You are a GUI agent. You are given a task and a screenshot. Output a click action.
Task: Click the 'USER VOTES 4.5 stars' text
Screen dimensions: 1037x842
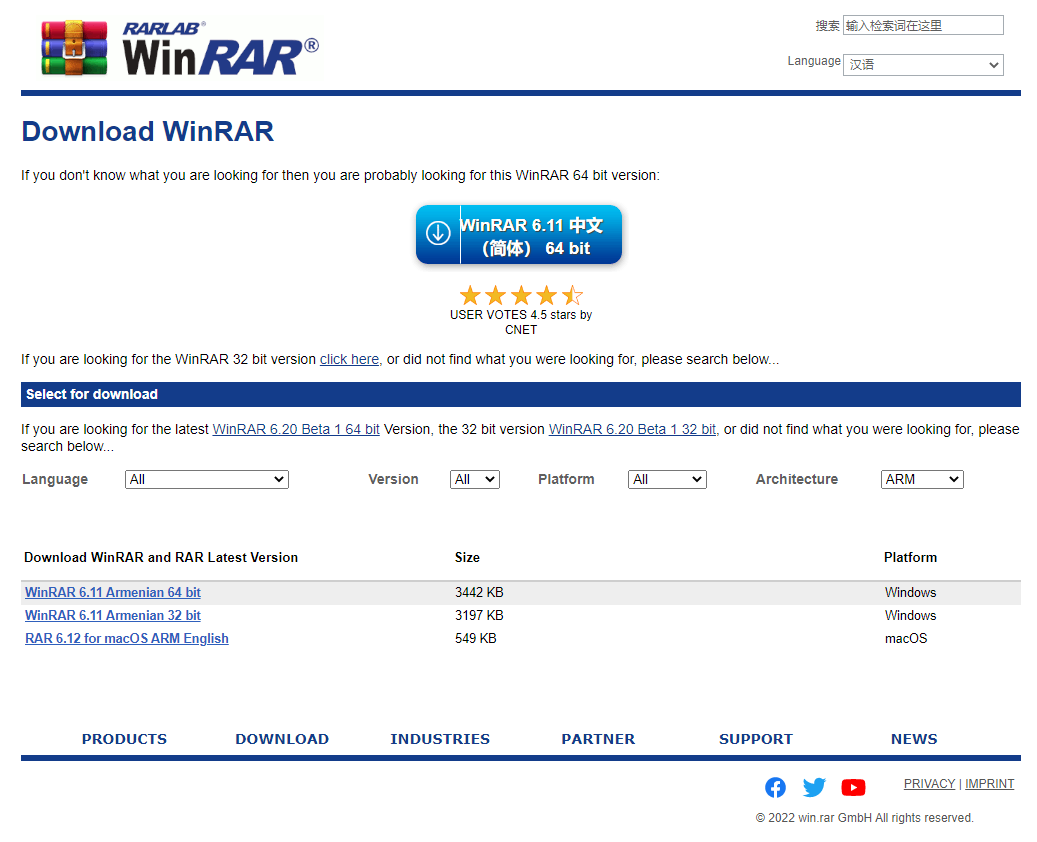[521, 322]
